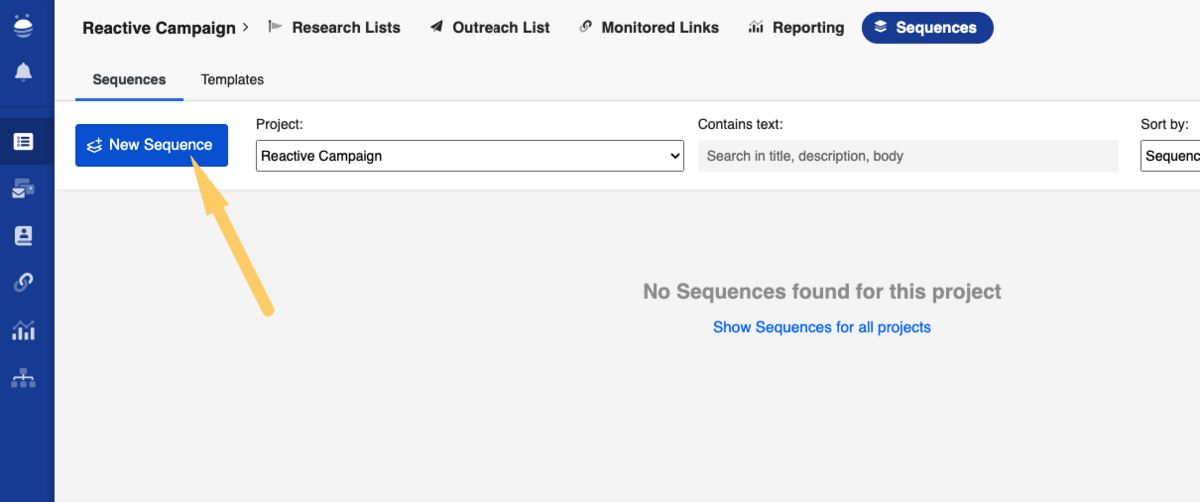Focus the Contains text search field
1200x502 pixels.
tap(907, 156)
